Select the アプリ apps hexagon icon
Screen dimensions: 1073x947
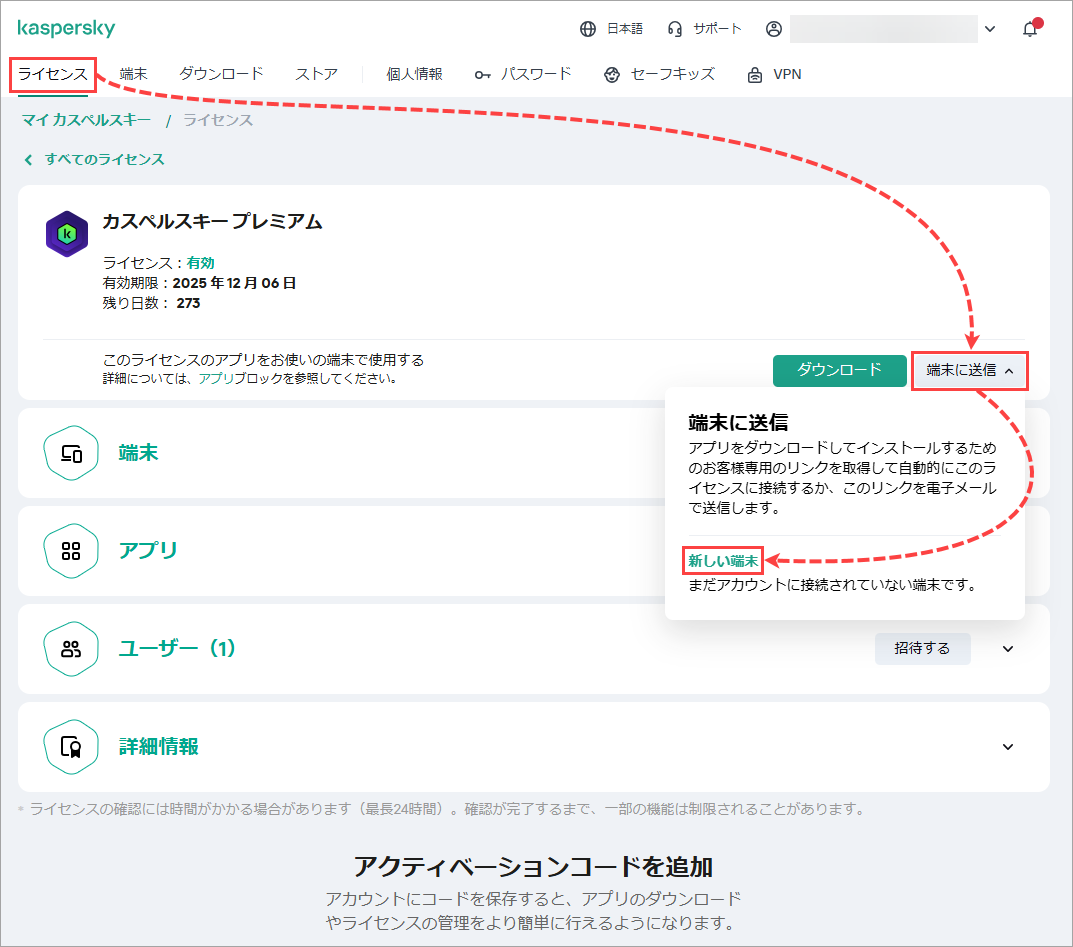(70, 551)
